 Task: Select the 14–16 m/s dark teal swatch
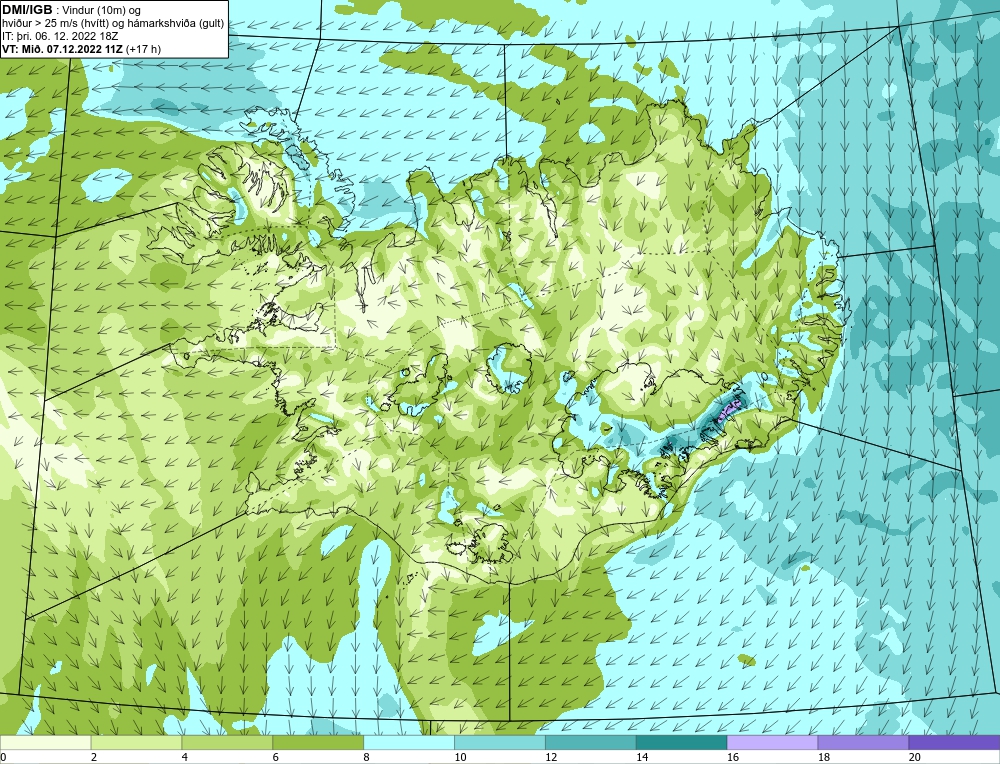tap(681, 743)
